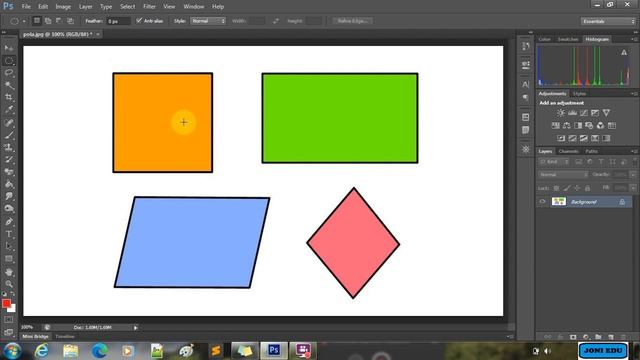Select the Elliptical Marquee tool in toolbox
The image size is (640, 360).
tap(9, 61)
